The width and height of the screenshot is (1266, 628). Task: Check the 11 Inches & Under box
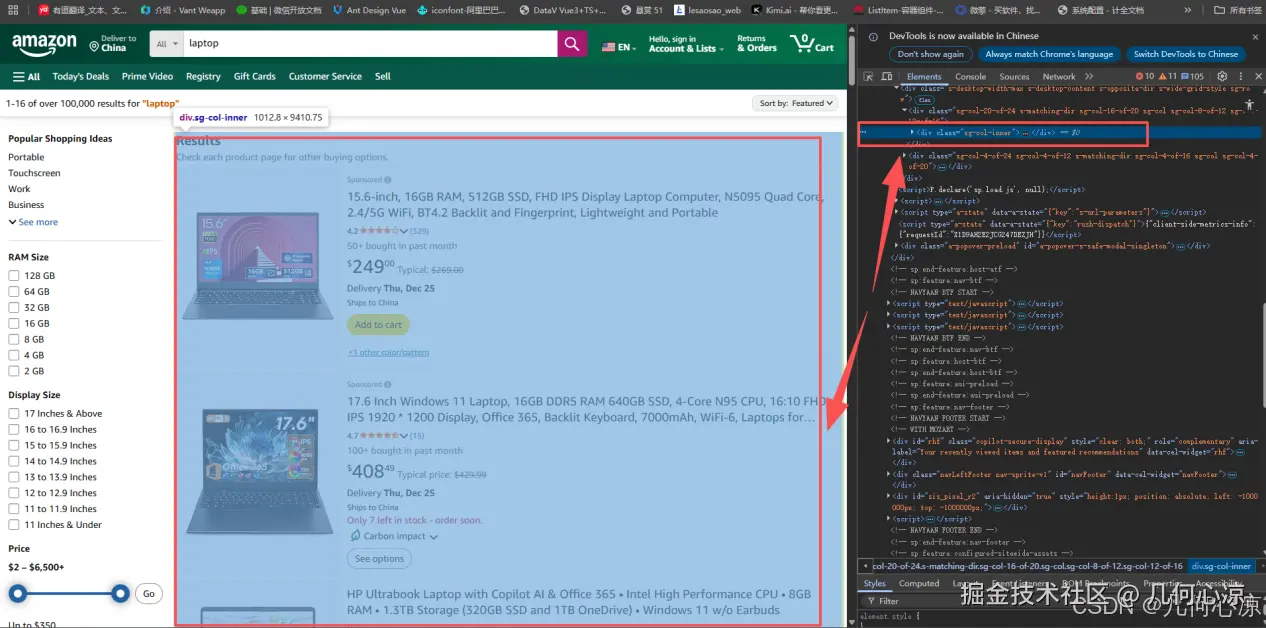pyautogui.click(x=14, y=525)
